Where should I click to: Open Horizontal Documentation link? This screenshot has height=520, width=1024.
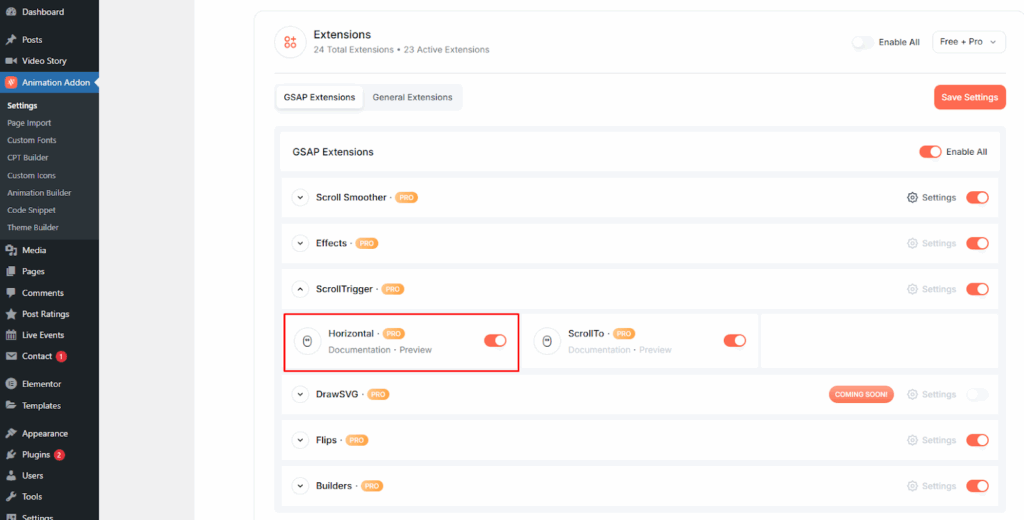pyautogui.click(x=359, y=350)
